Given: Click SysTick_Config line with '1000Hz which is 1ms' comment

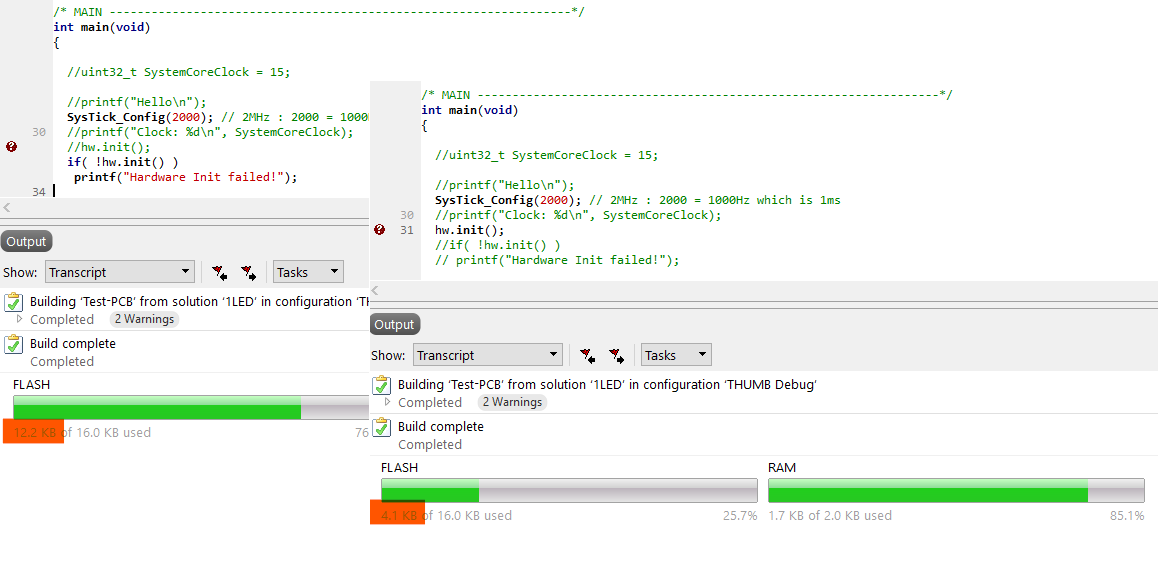Looking at the screenshot, I should (x=637, y=200).
